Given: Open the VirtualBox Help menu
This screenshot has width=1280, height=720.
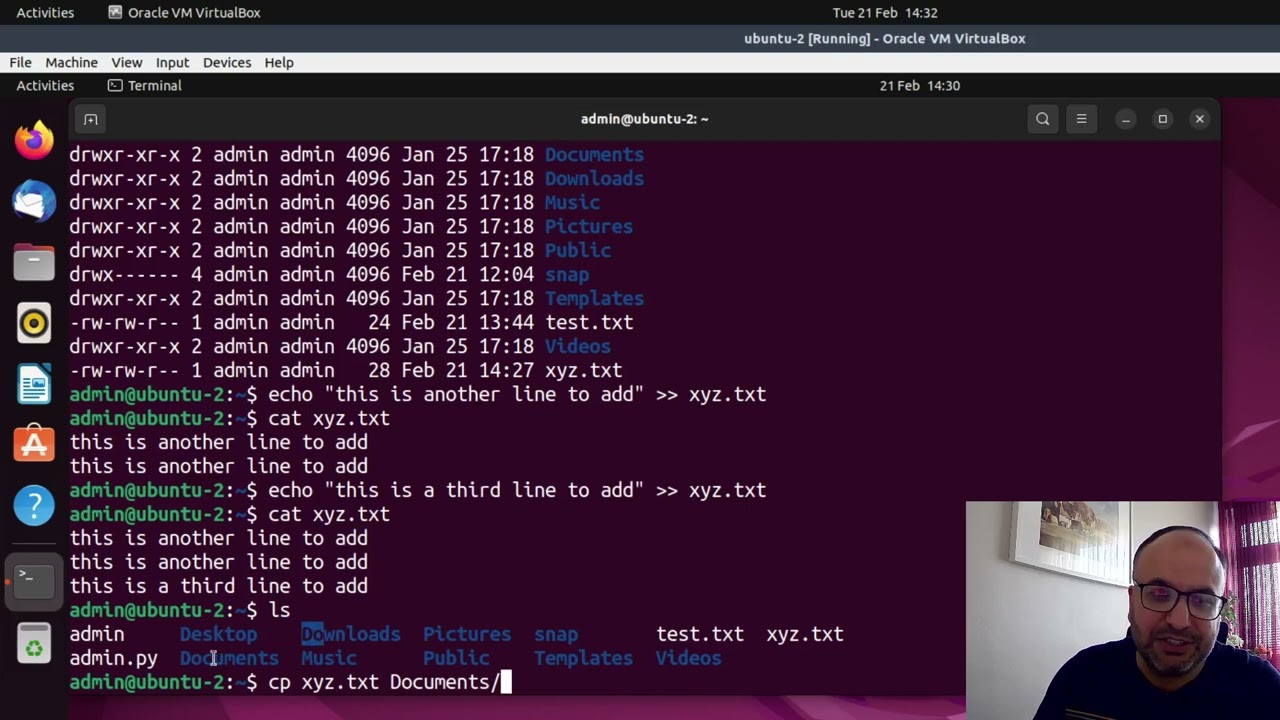Looking at the screenshot, I should tap(279, 62).
